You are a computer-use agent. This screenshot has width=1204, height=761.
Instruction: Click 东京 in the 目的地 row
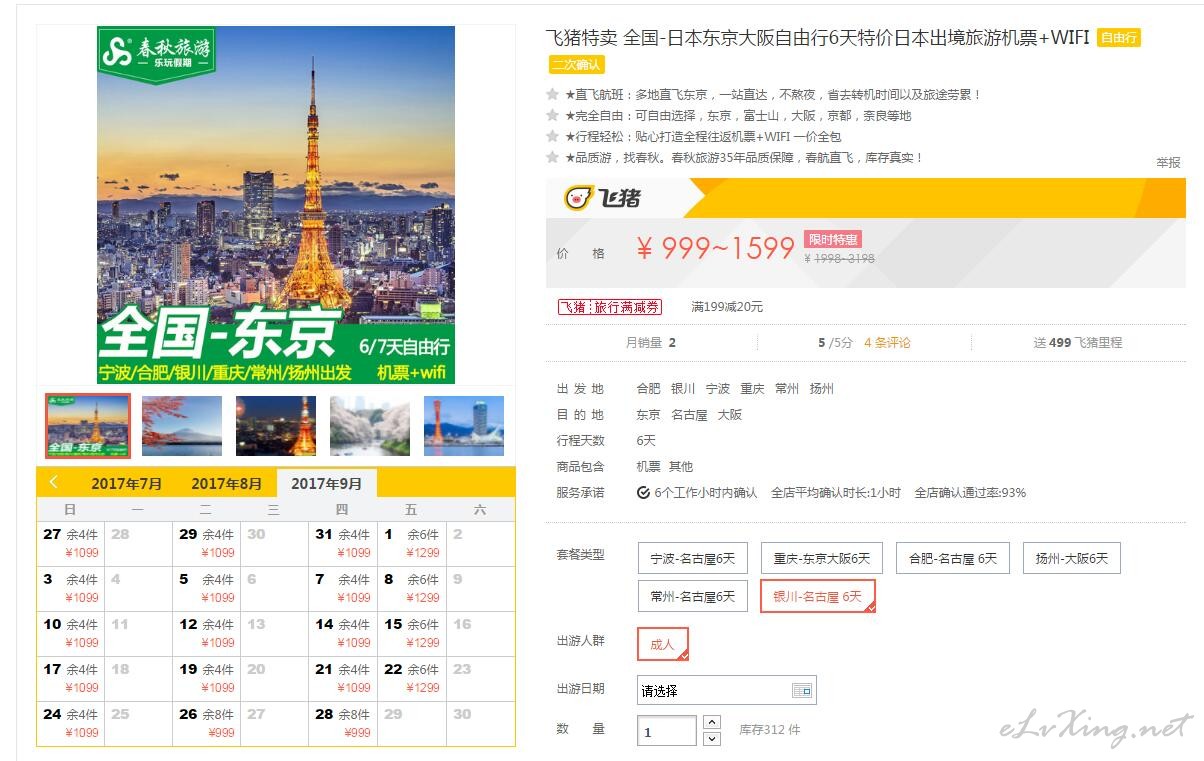[648, 415]
